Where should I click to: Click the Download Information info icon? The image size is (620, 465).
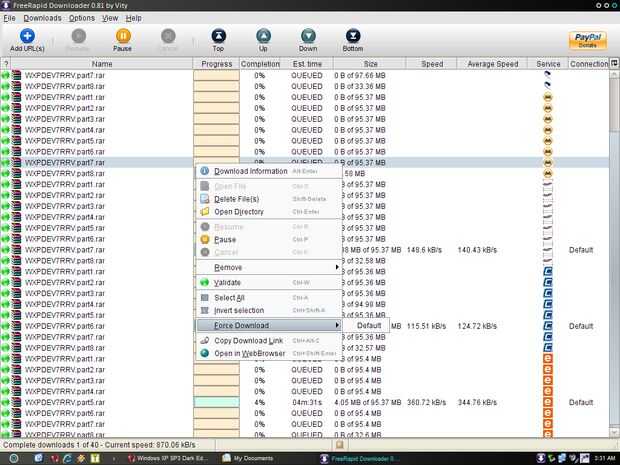(x=204, y=171)
